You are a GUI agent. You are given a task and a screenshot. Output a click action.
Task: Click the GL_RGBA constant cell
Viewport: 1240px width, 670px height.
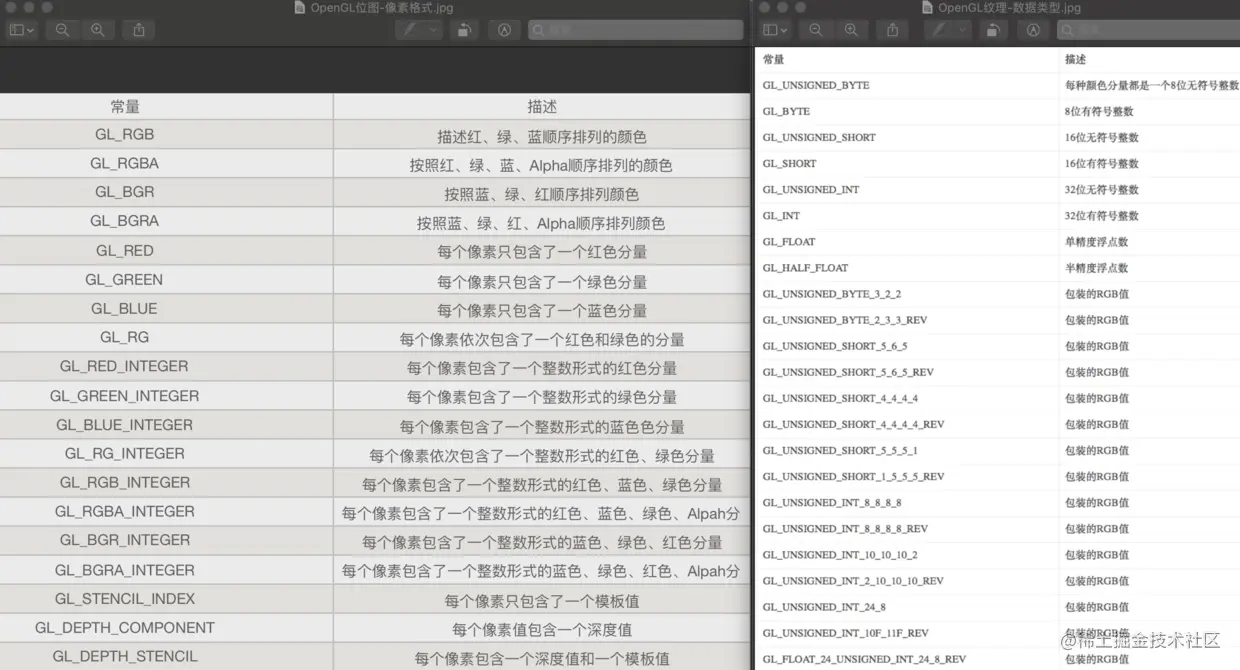(x=125, y=164)
